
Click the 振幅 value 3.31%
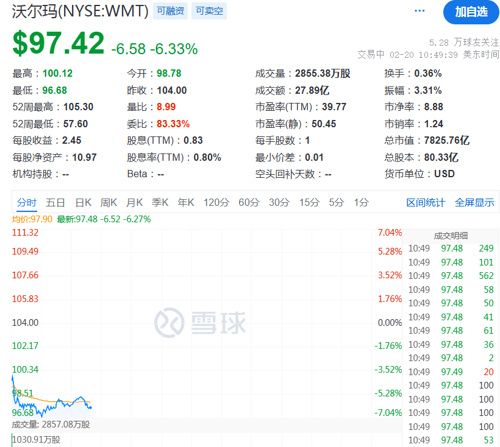pos(428,90)
